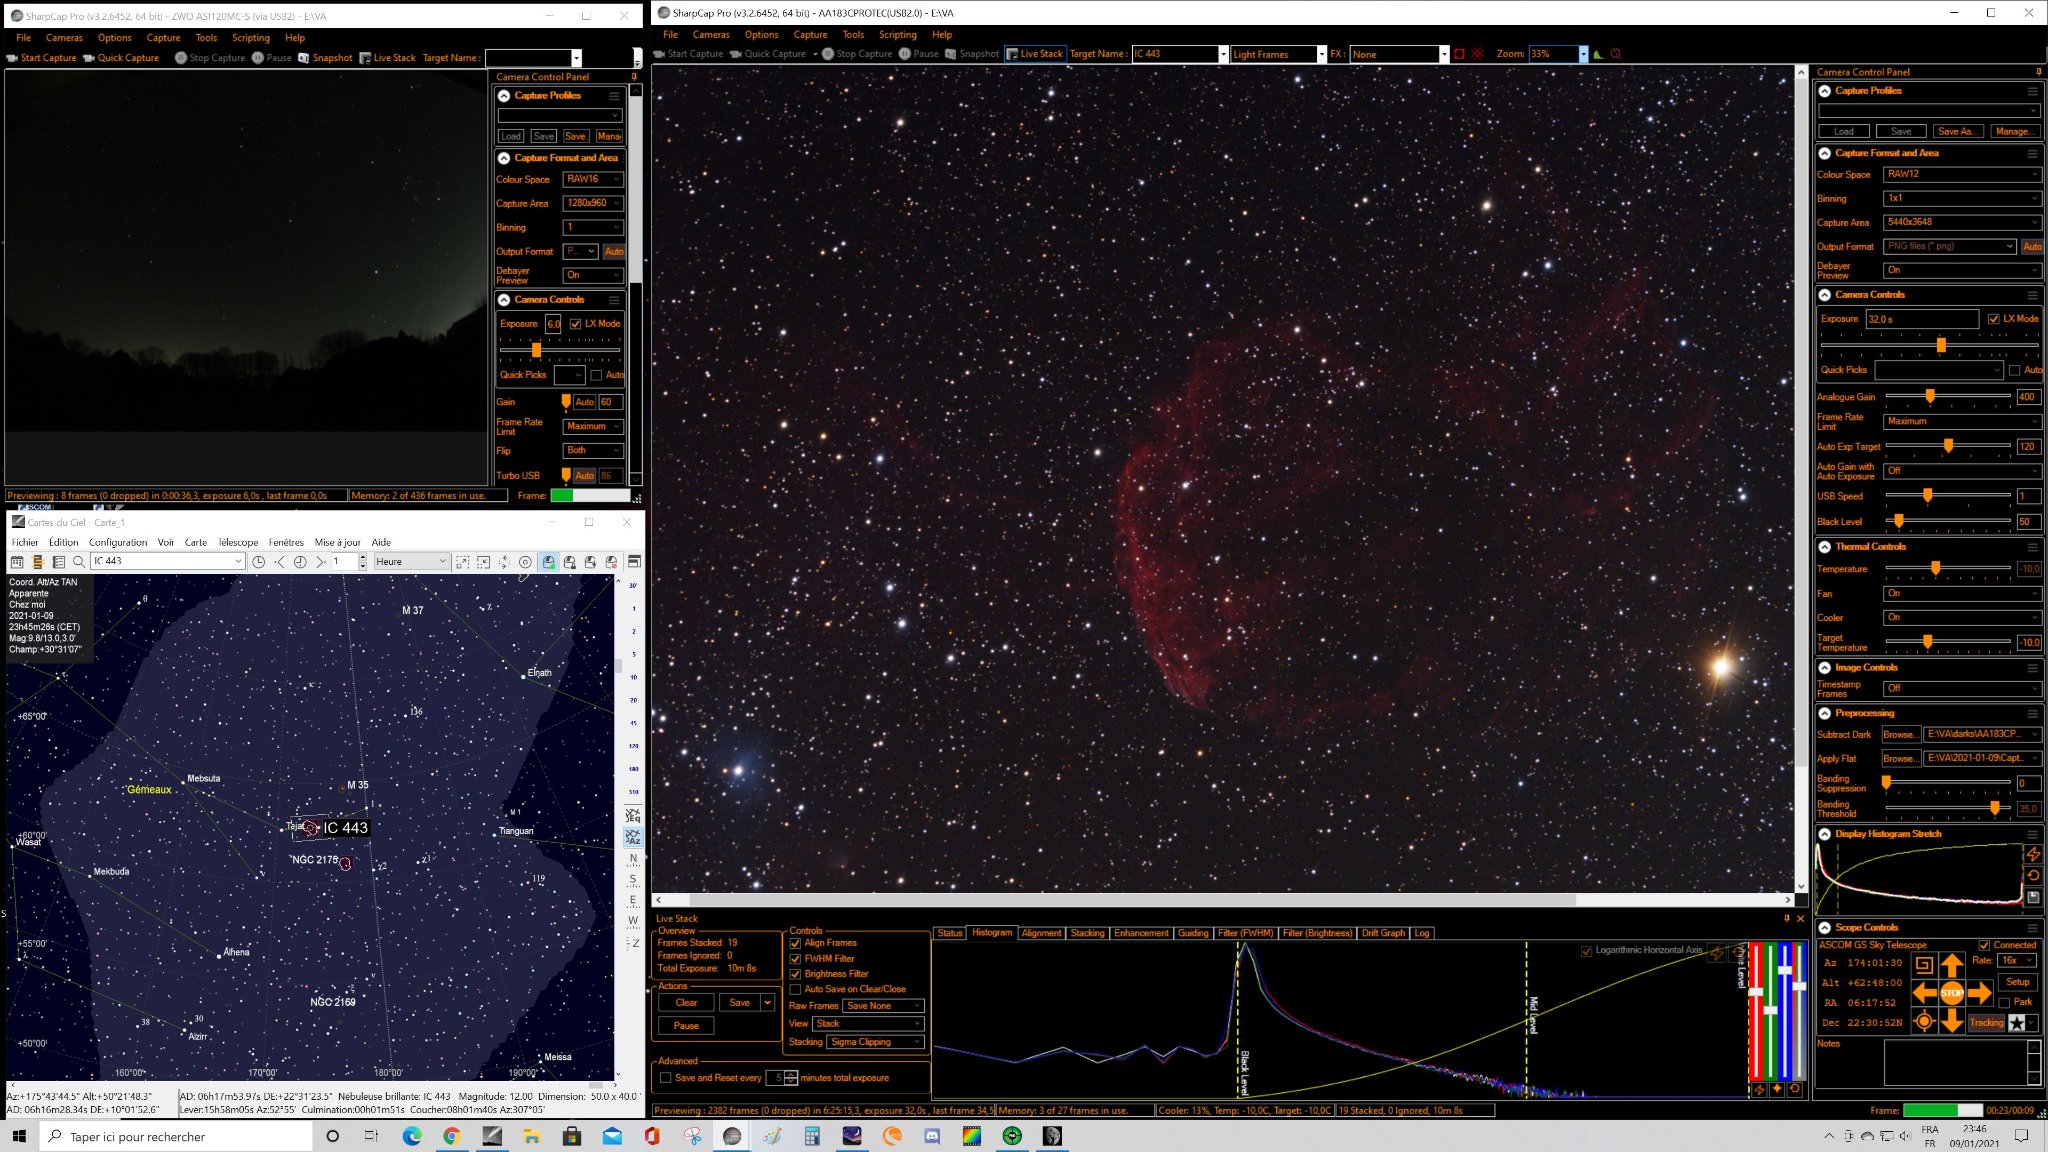This screenshot has width=2048, height=1152.
Task: Toggle LX Mode in the AA183CPROTEC window
Action: pyautogui.click(x=1994, y=319)
